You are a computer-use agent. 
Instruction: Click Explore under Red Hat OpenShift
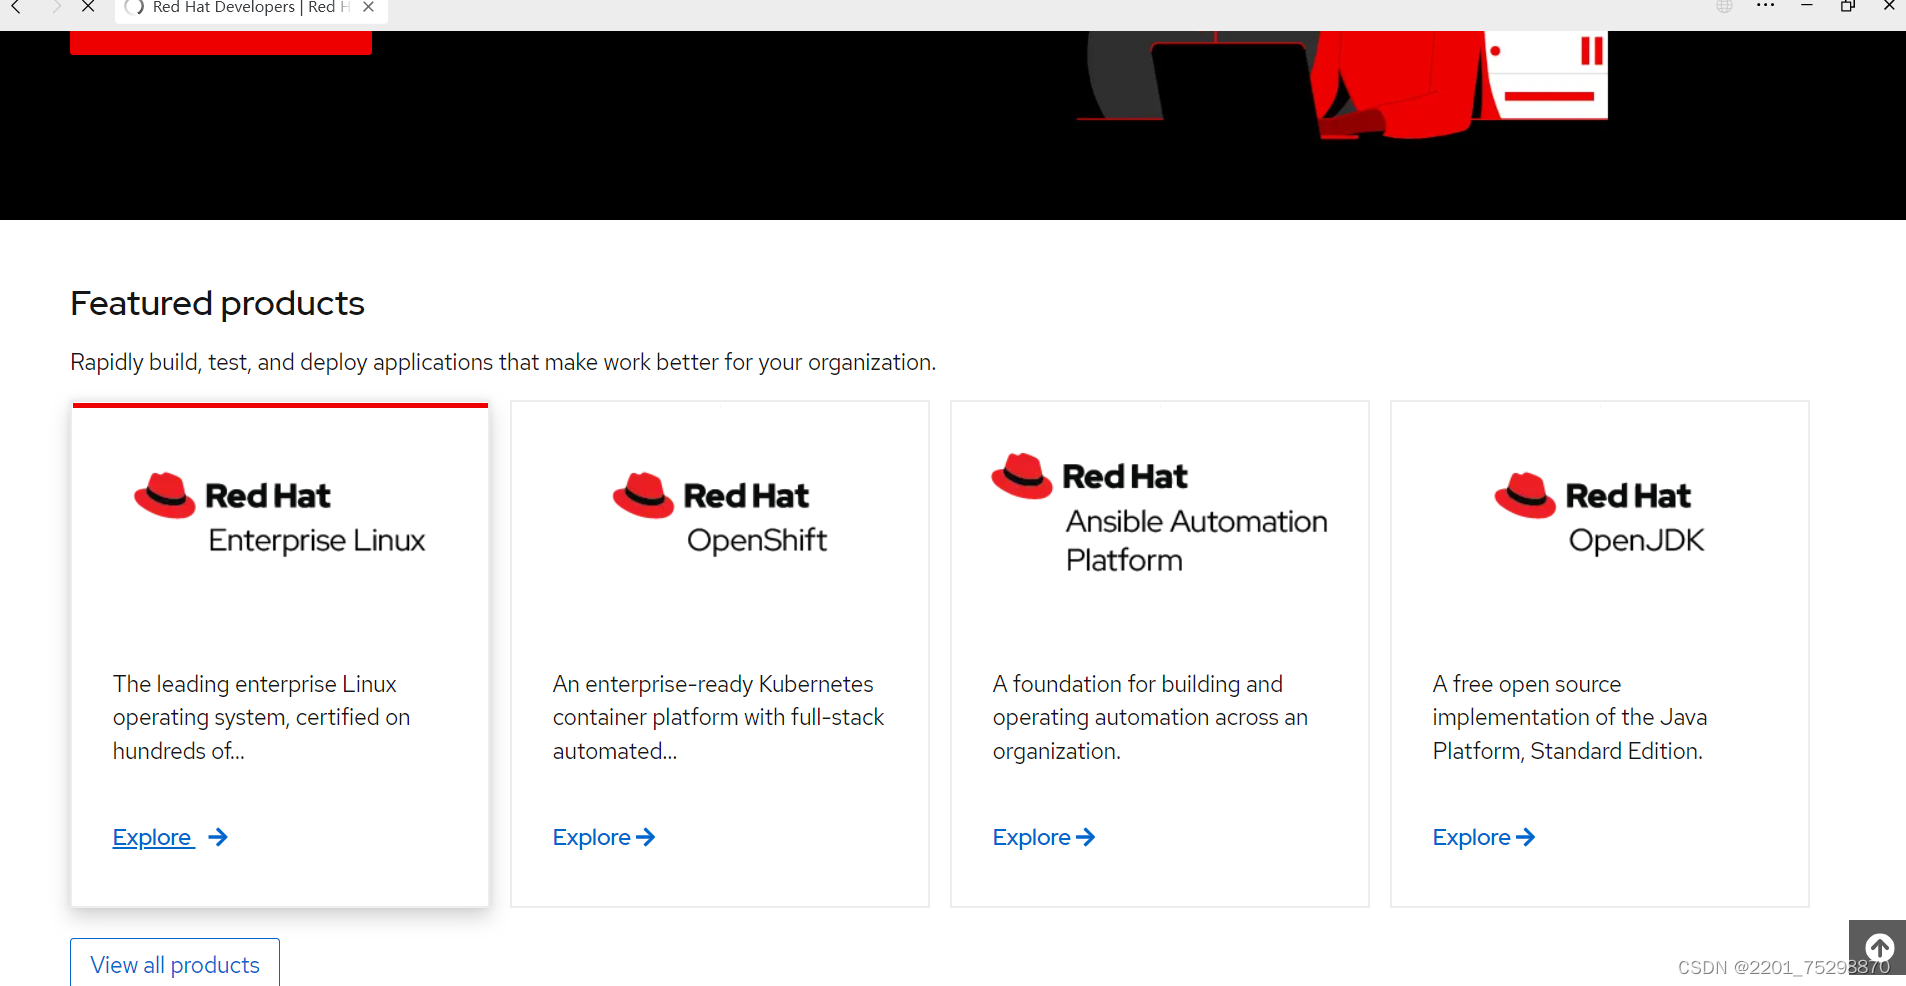point(592,837)
